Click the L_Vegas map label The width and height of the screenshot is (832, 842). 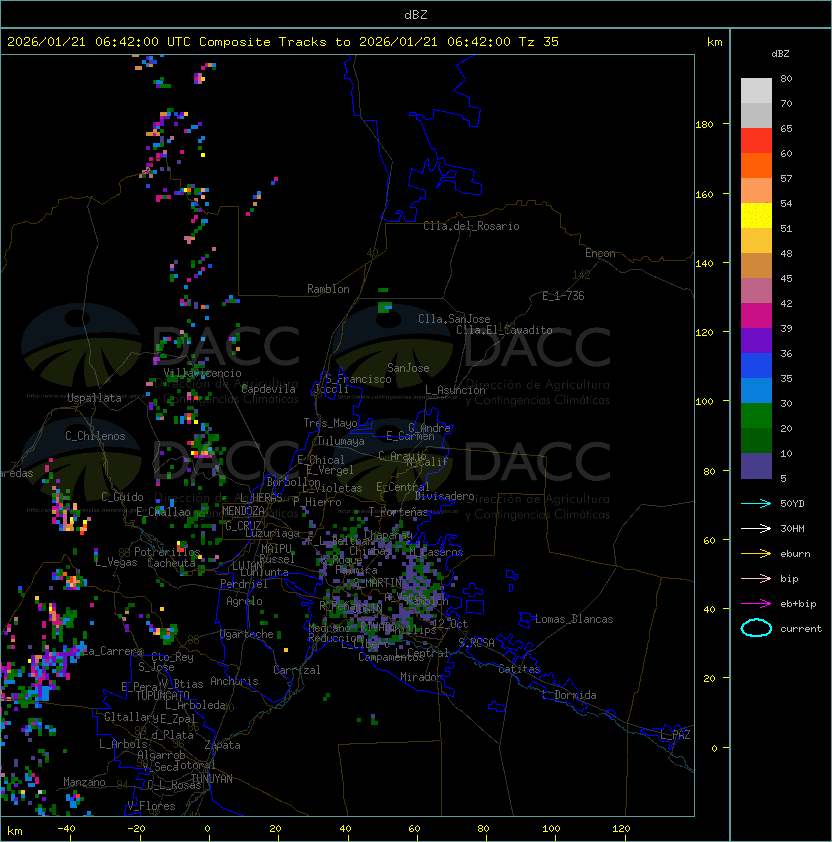(116, 562)
